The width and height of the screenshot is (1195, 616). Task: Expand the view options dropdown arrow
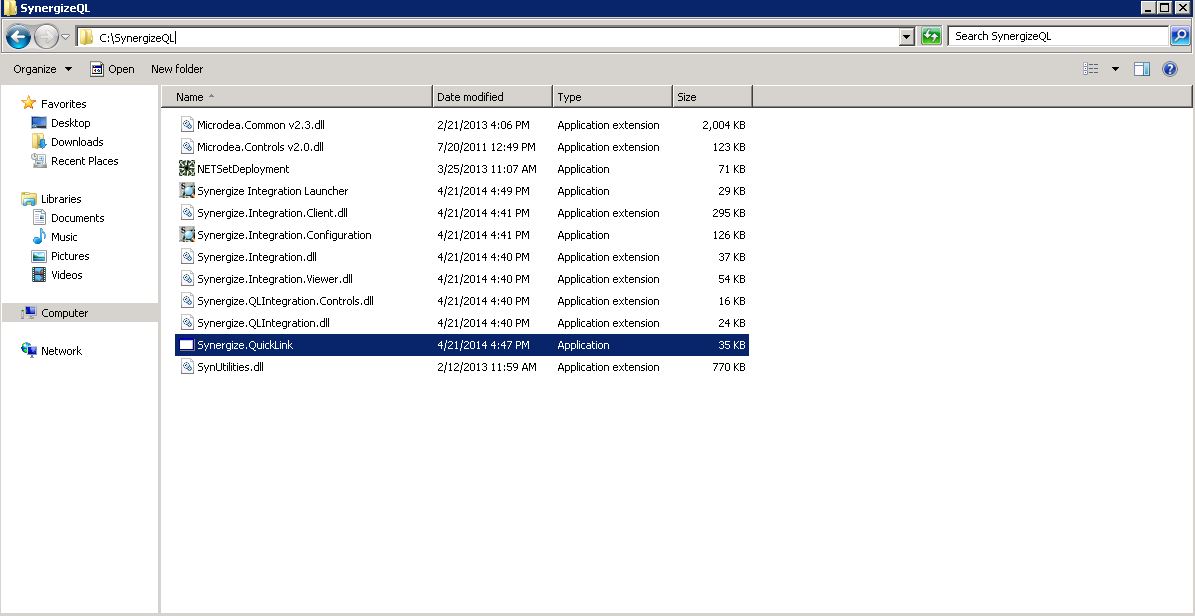[x=1115, y=69]
